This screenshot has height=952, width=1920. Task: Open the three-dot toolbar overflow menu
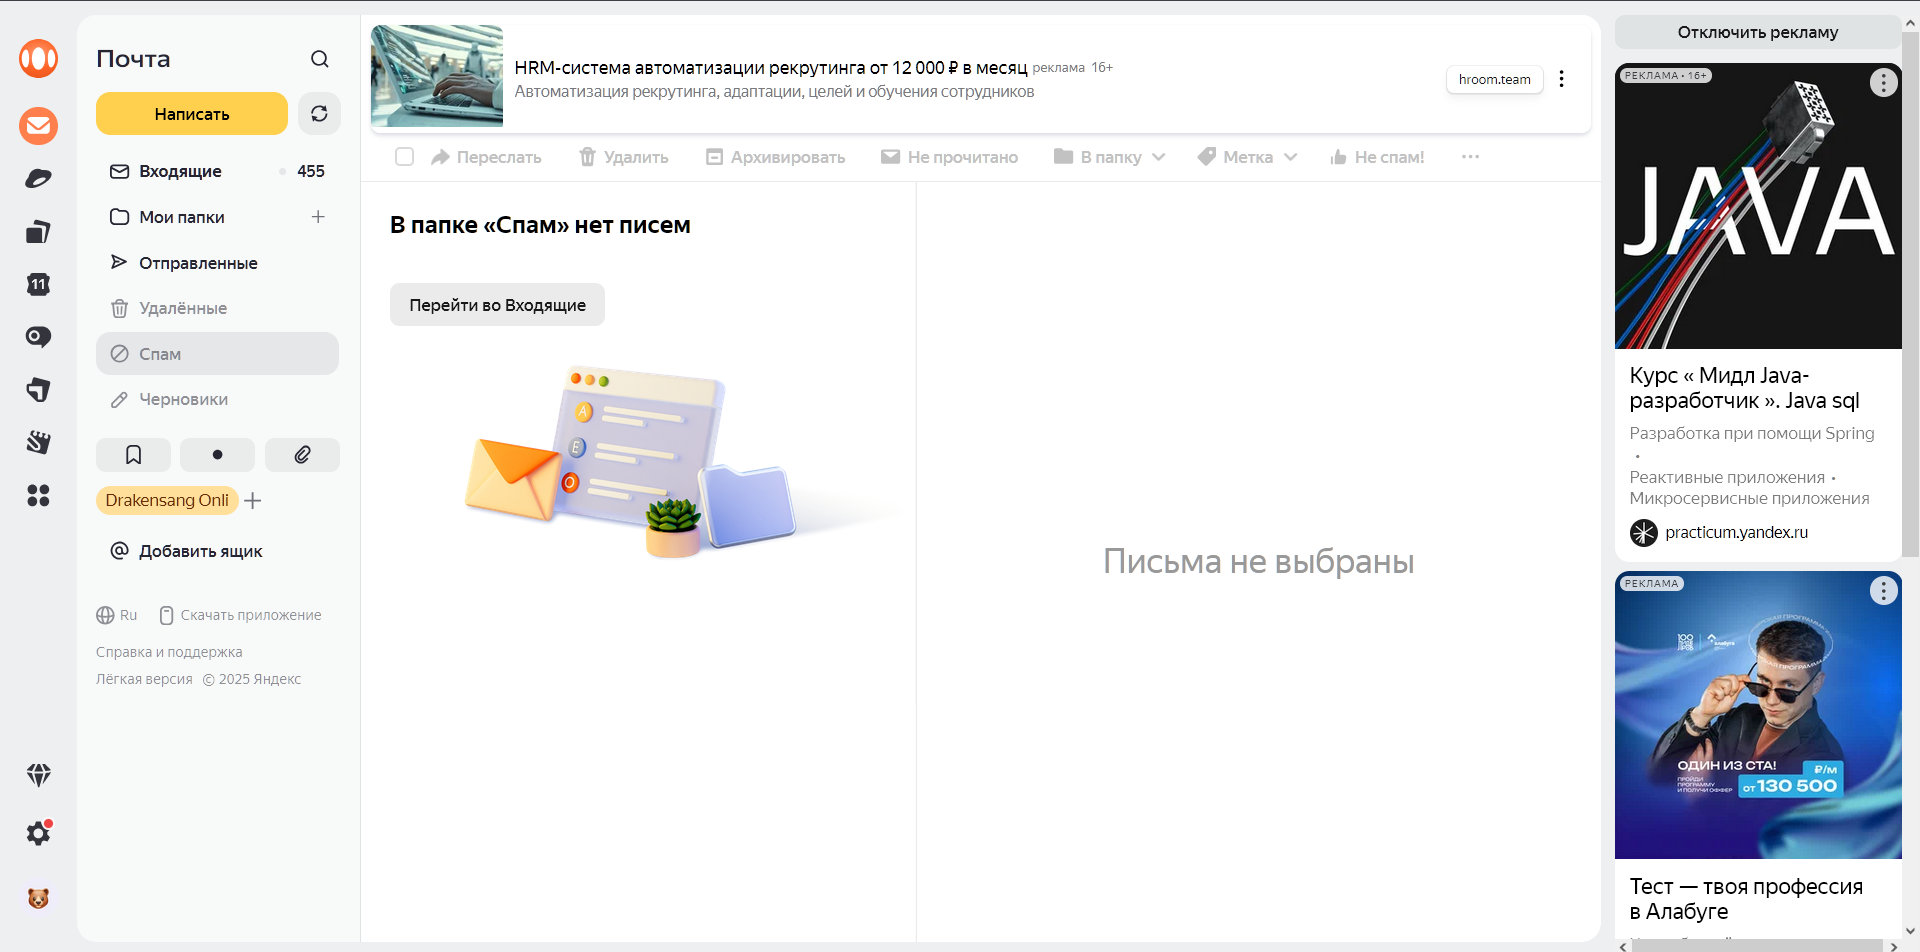[1470, 157]
